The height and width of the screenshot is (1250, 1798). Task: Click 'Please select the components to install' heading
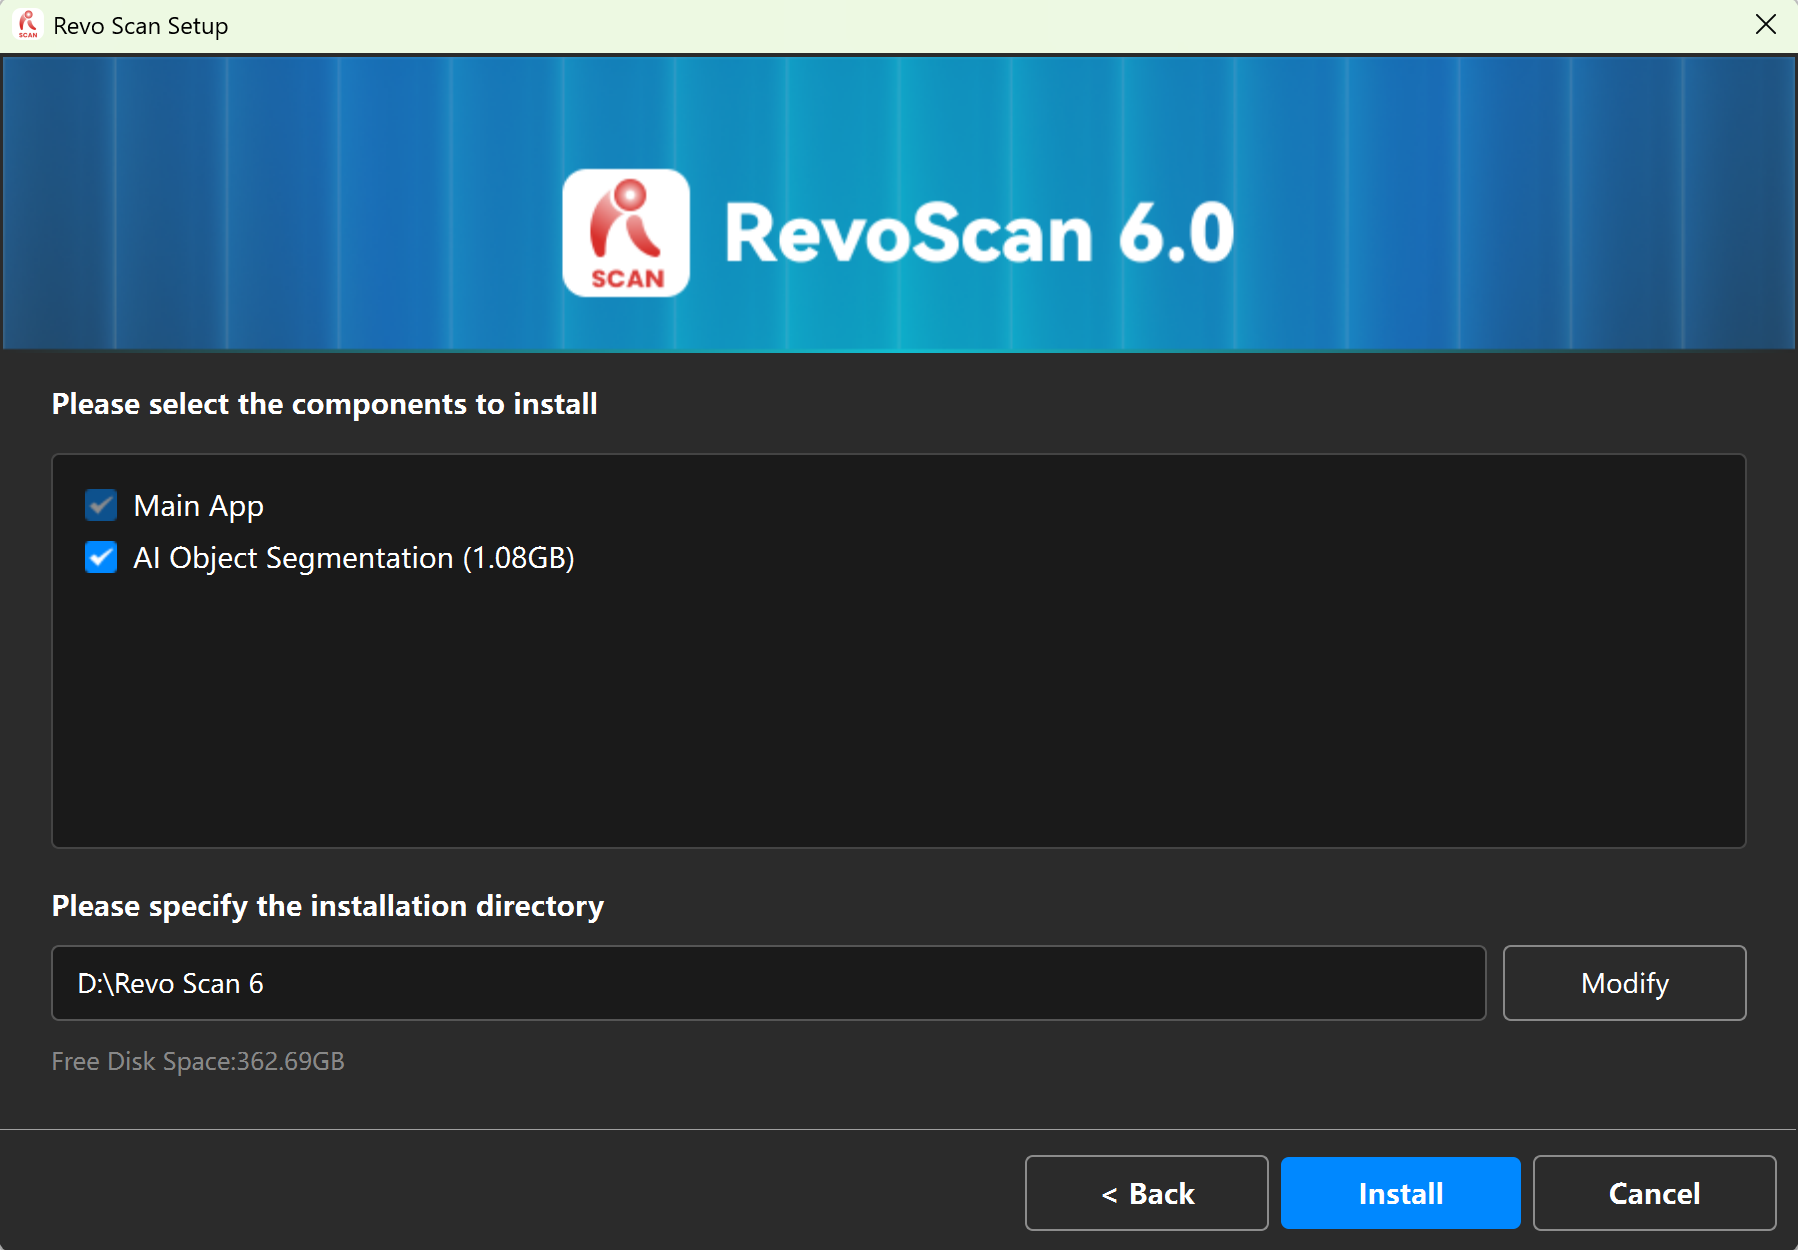324,404
